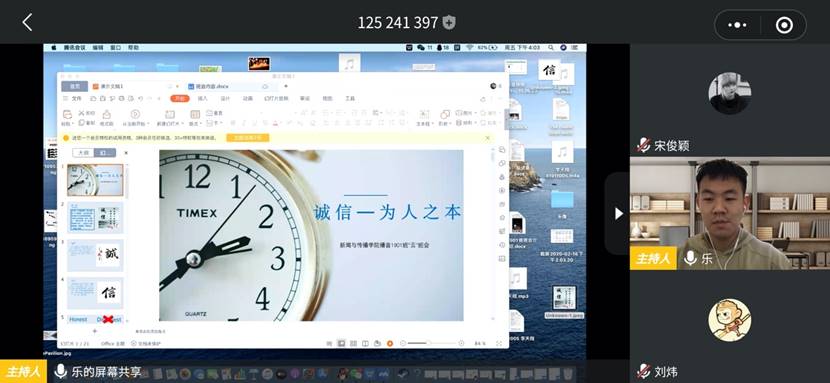Select the slide 3 thumbnail showing 诚
This screenshot has width=830, height=383.
click(x=95, y=256)
